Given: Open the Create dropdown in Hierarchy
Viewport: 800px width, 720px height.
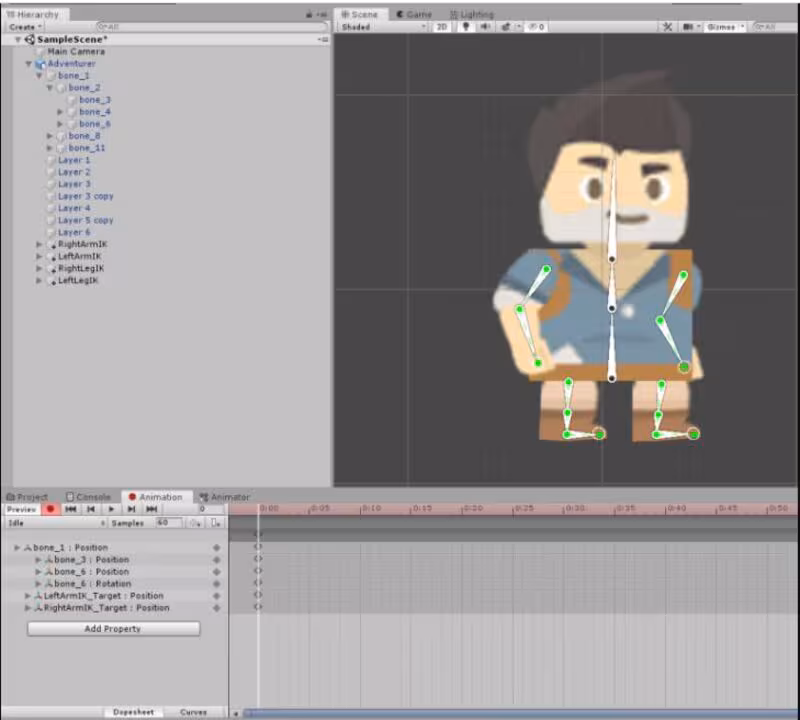Looking at the screenshot, I should (x=25, y=27).
